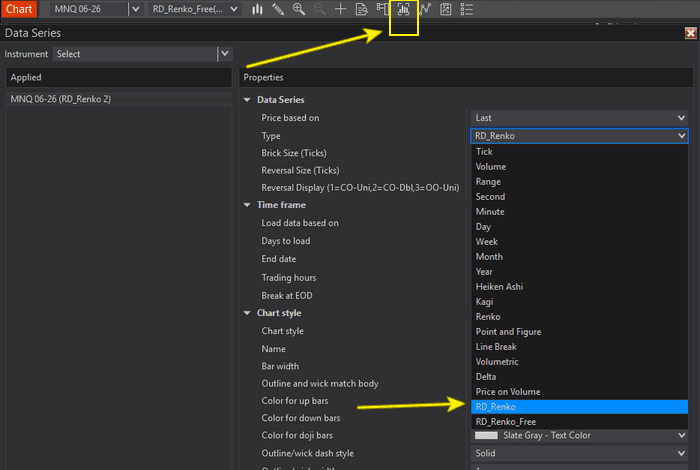Click the Slate Gray color swatch

tap(486, 435)
